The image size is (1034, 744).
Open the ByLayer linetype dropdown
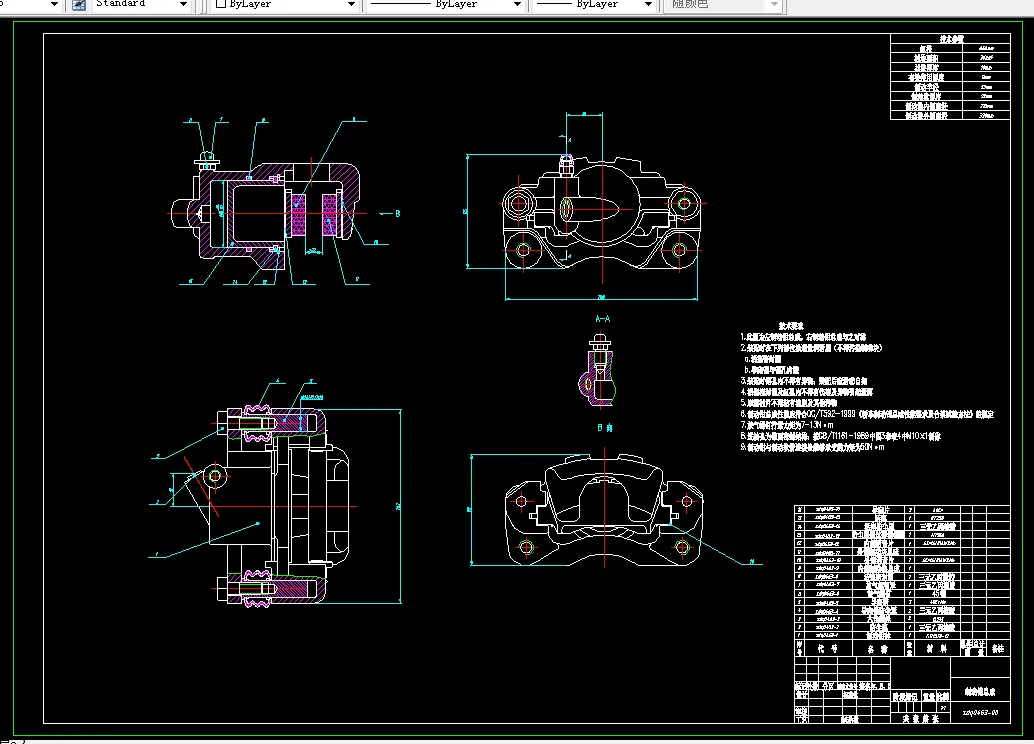(518, 5)
